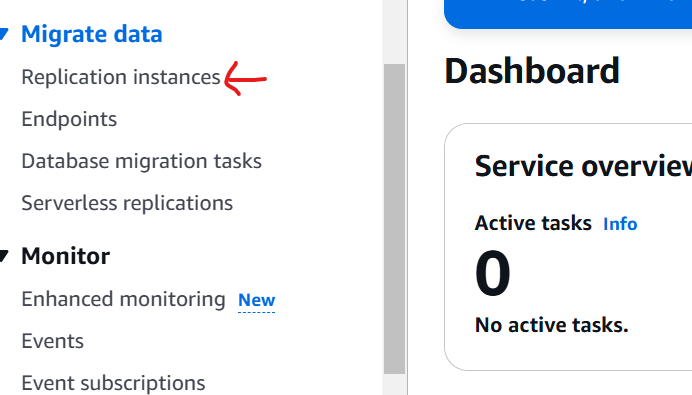Click the Dashboard page heading
This screenshot has width=692, height=395.
(532, 71)
